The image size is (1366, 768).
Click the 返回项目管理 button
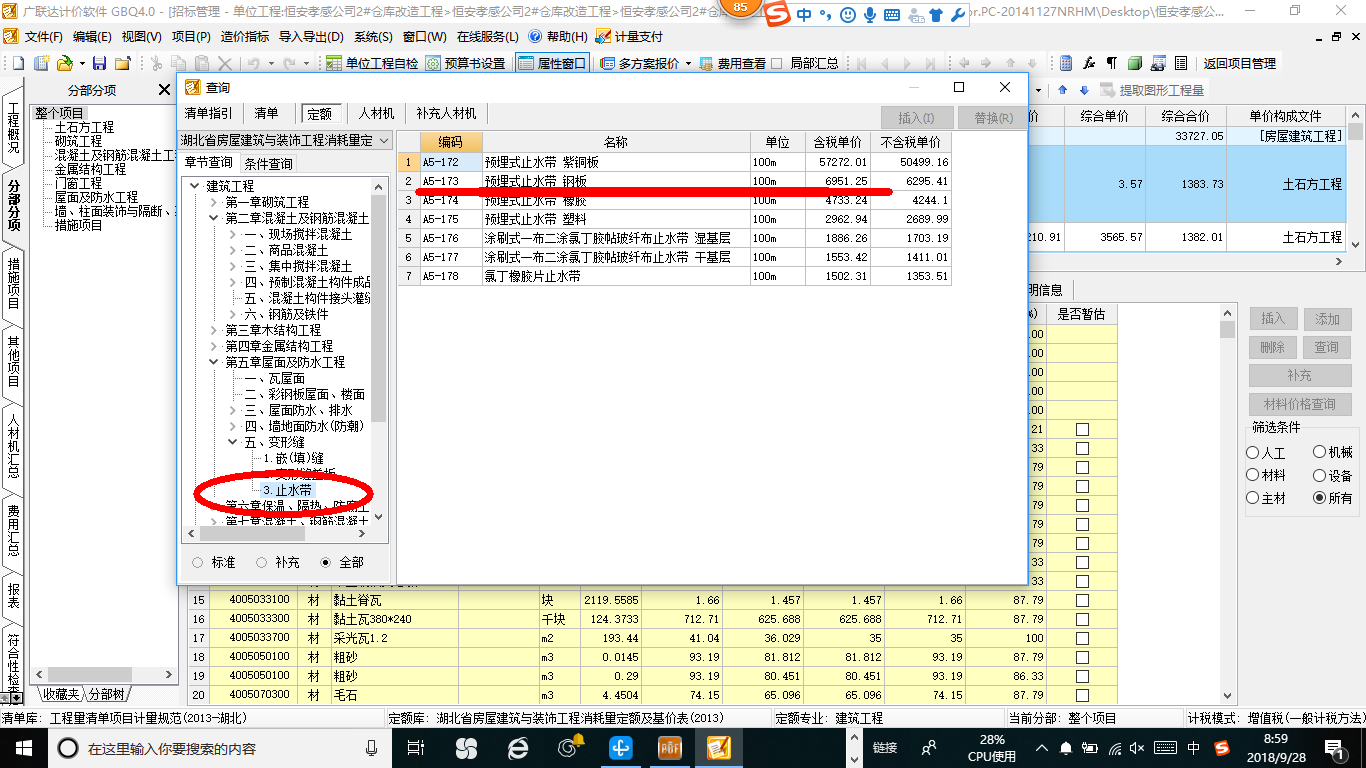(1240, 63)
